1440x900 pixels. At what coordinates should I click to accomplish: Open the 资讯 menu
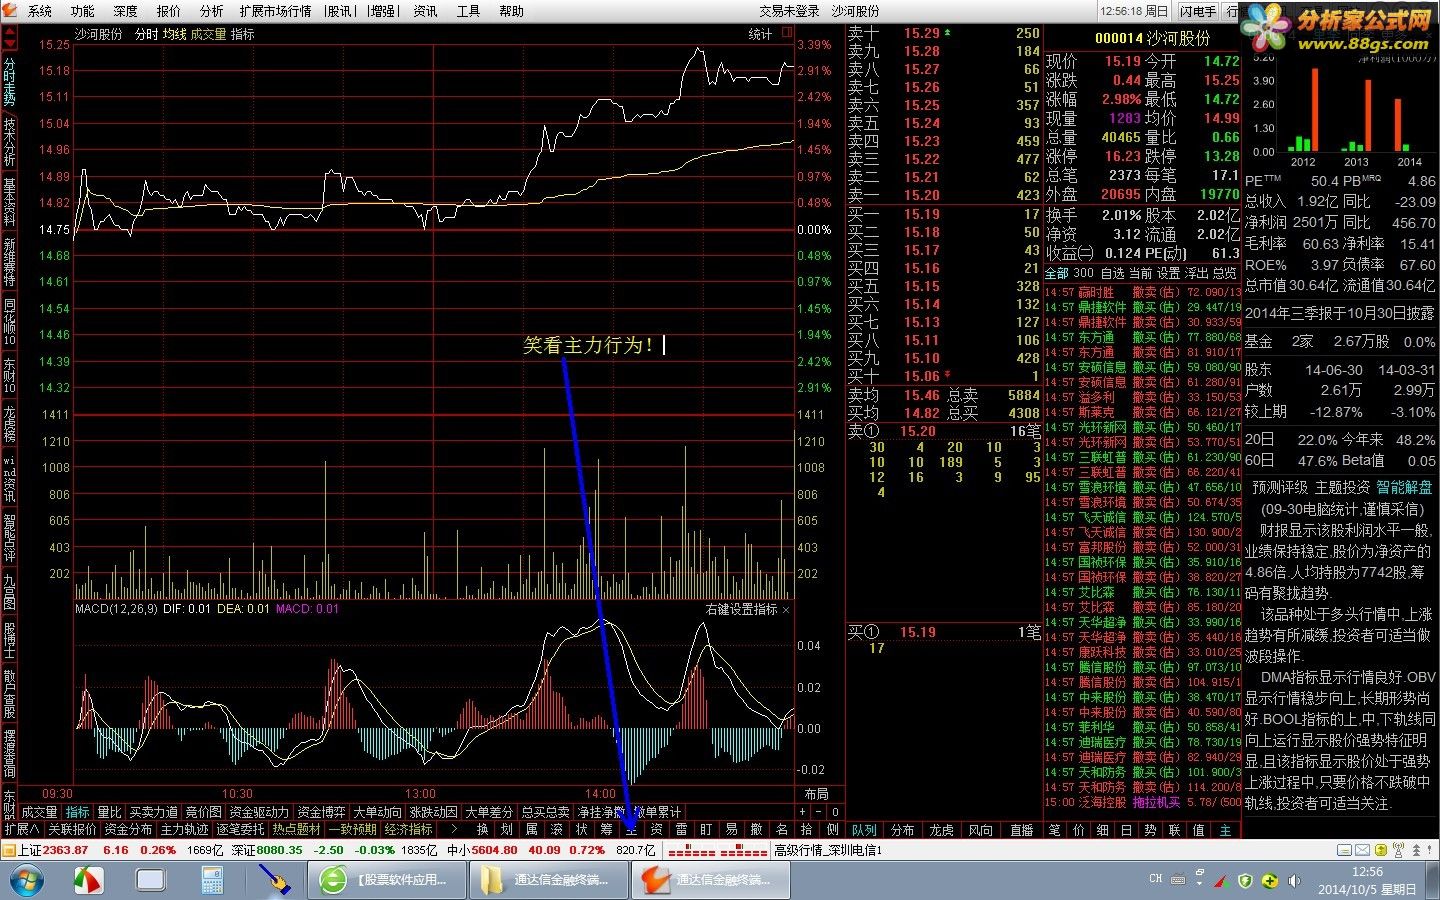(425, 11)
